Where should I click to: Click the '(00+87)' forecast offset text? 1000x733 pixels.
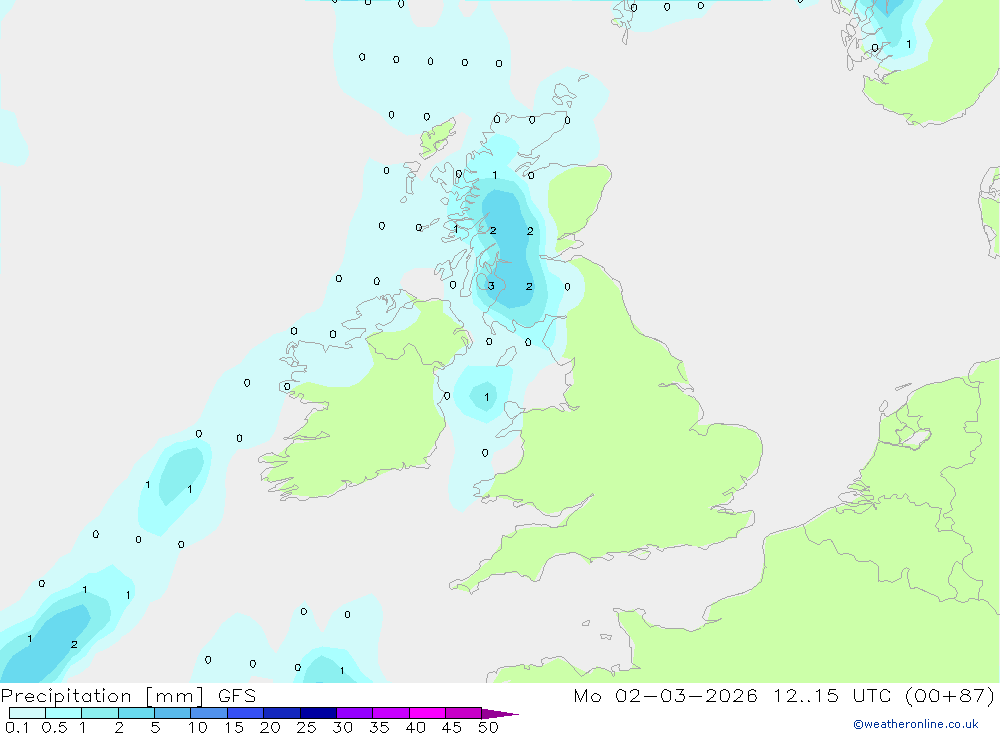(x=950, y=696)
